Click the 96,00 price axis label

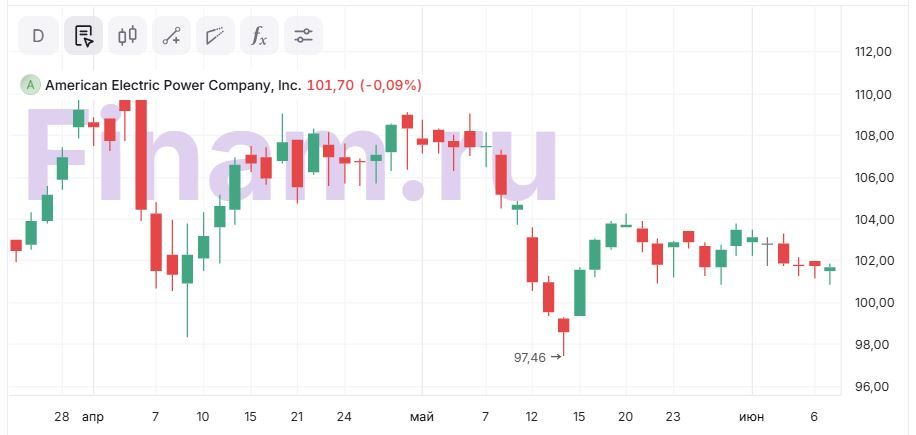click(x=874, y=386)
